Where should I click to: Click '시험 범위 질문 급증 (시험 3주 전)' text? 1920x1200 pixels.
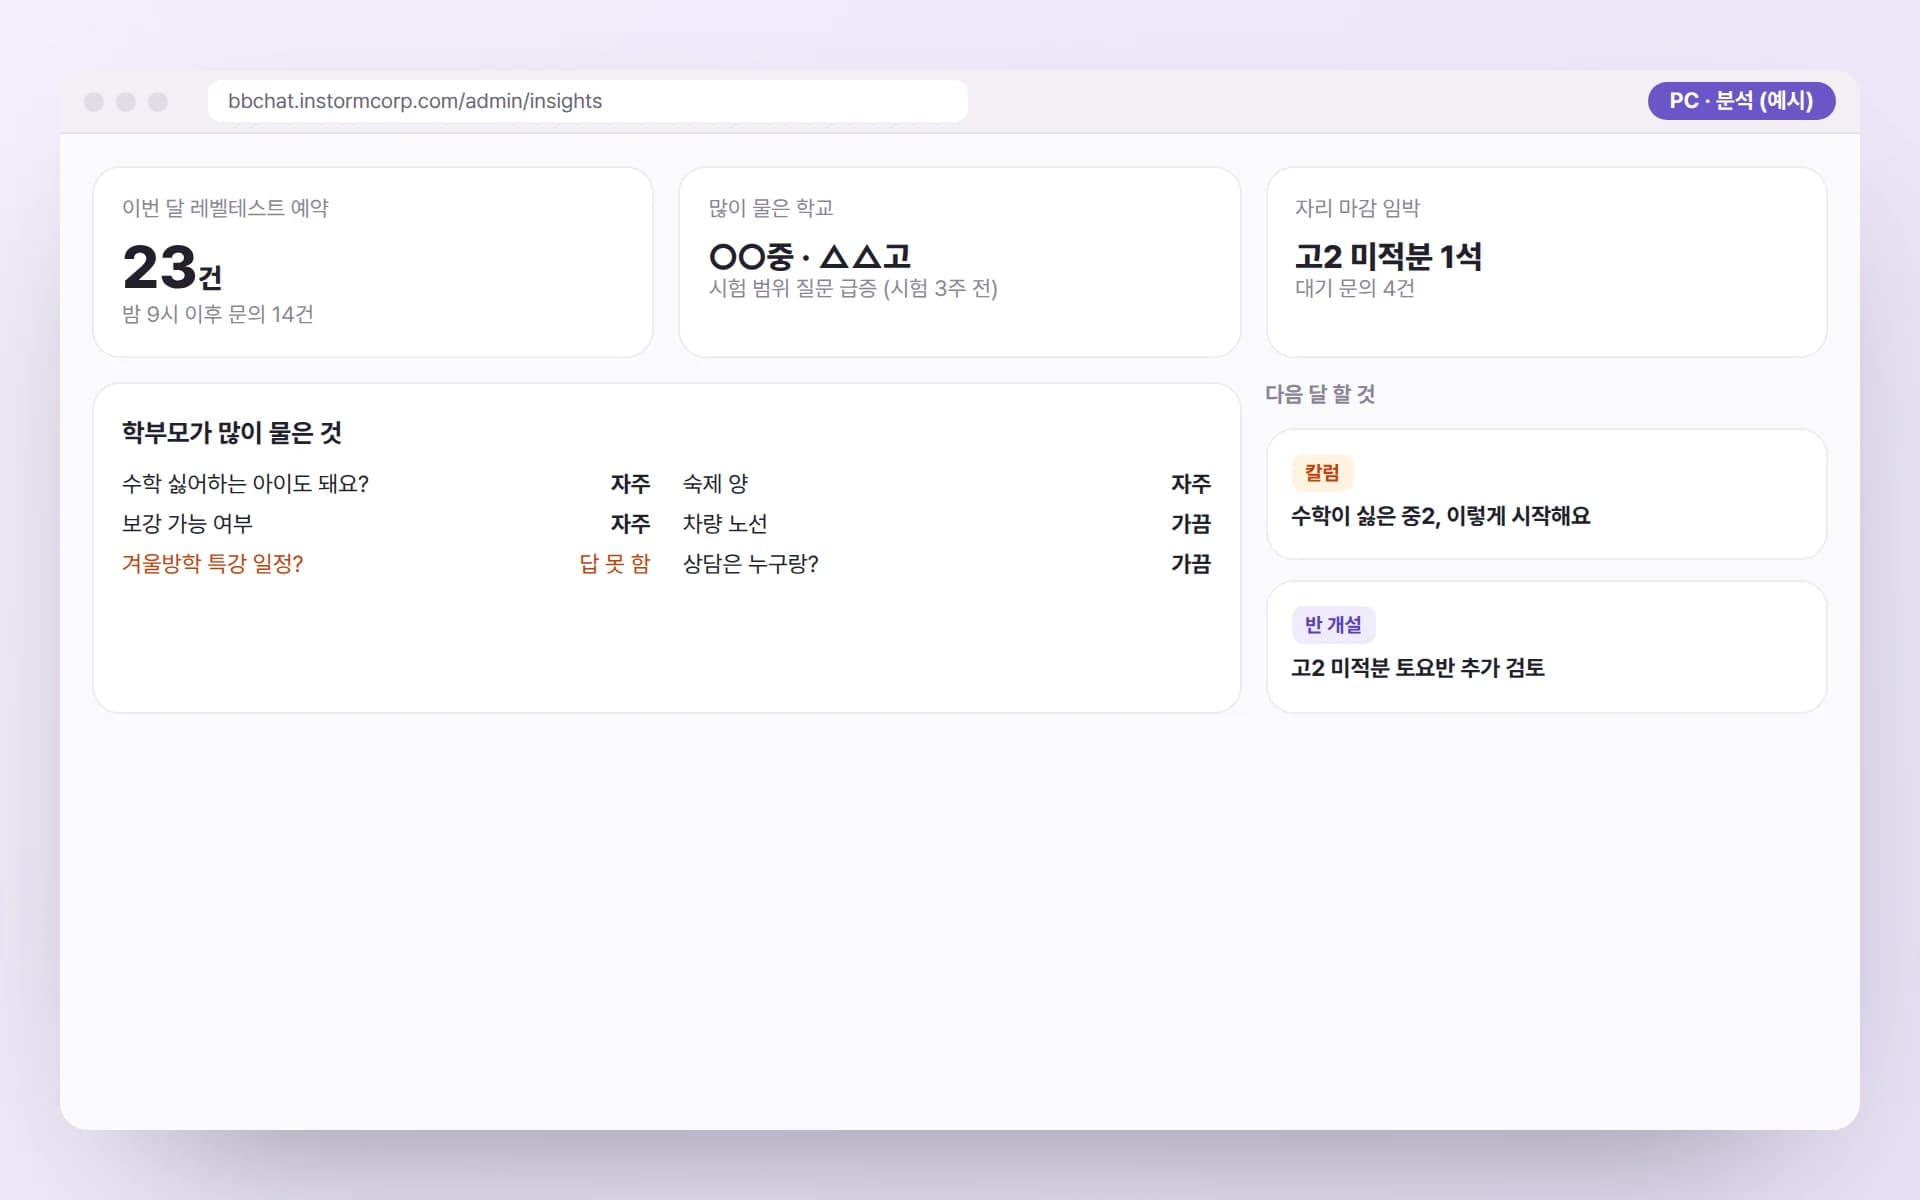click(853, 288)
